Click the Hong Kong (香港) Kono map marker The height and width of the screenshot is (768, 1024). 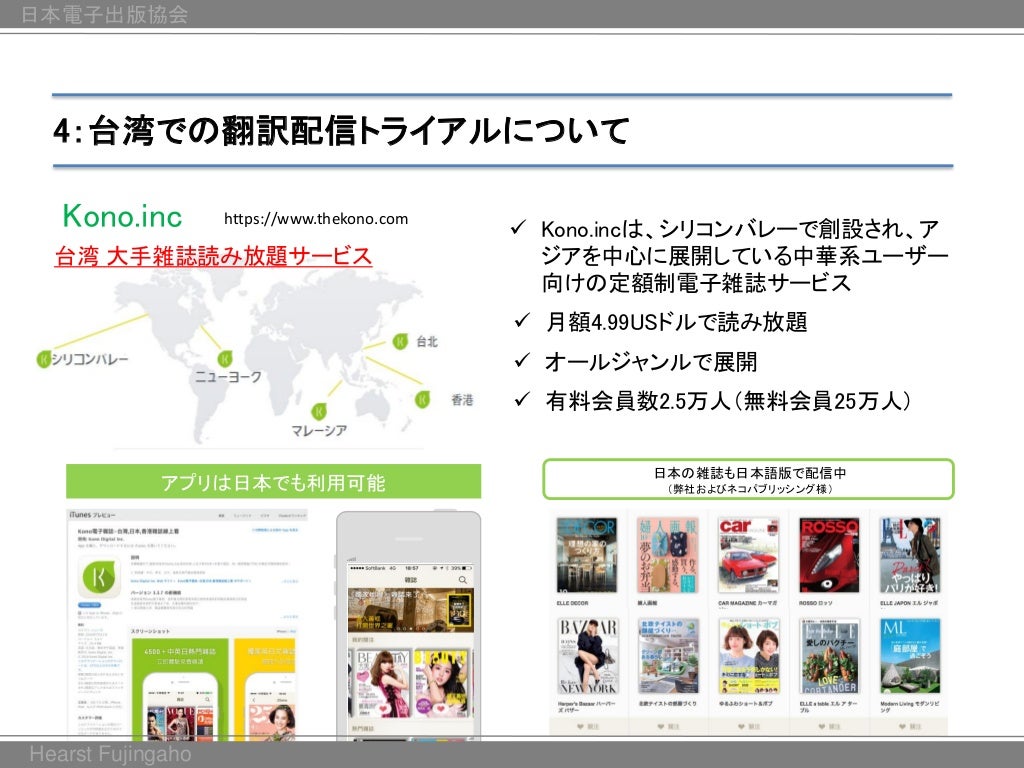tap(423, 399)
